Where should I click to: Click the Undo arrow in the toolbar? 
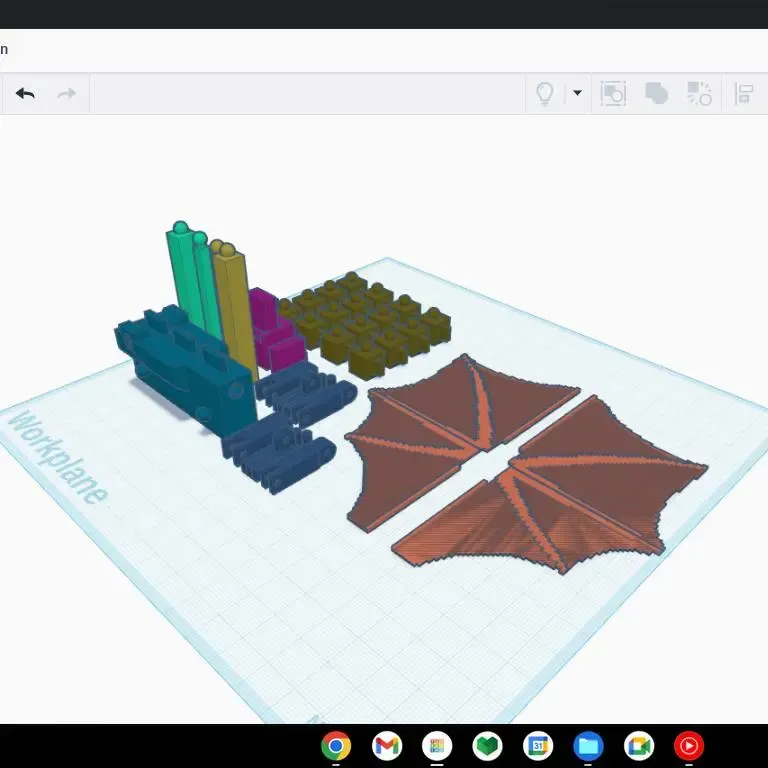tap(25, 93)
